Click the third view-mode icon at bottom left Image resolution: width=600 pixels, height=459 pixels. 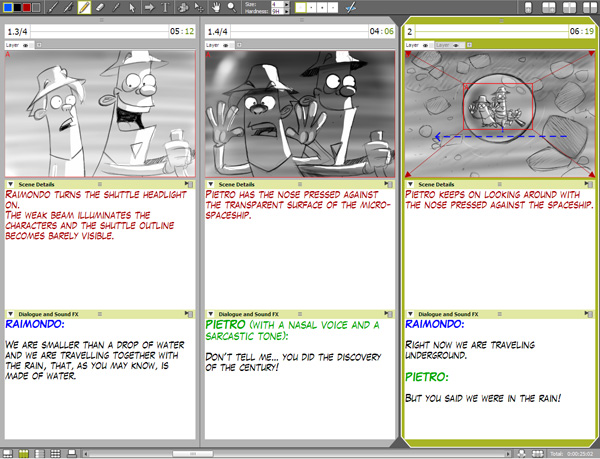pos(39,454)
